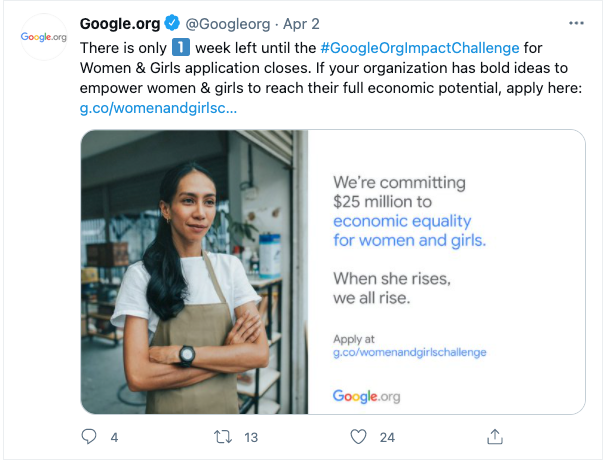Open the share tweet icon
The height and width of the screenshot is (460, 603).
[494, 437]
